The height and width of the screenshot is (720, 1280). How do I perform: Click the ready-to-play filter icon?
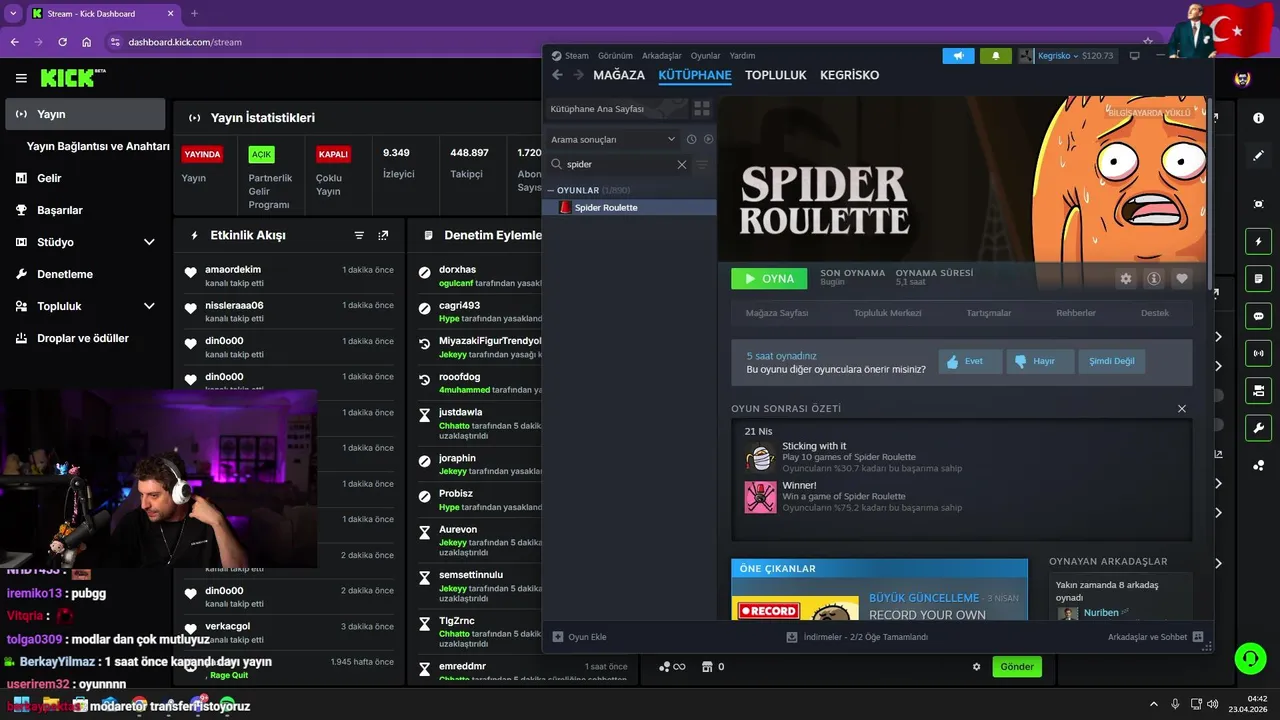(x=708, y=139)
